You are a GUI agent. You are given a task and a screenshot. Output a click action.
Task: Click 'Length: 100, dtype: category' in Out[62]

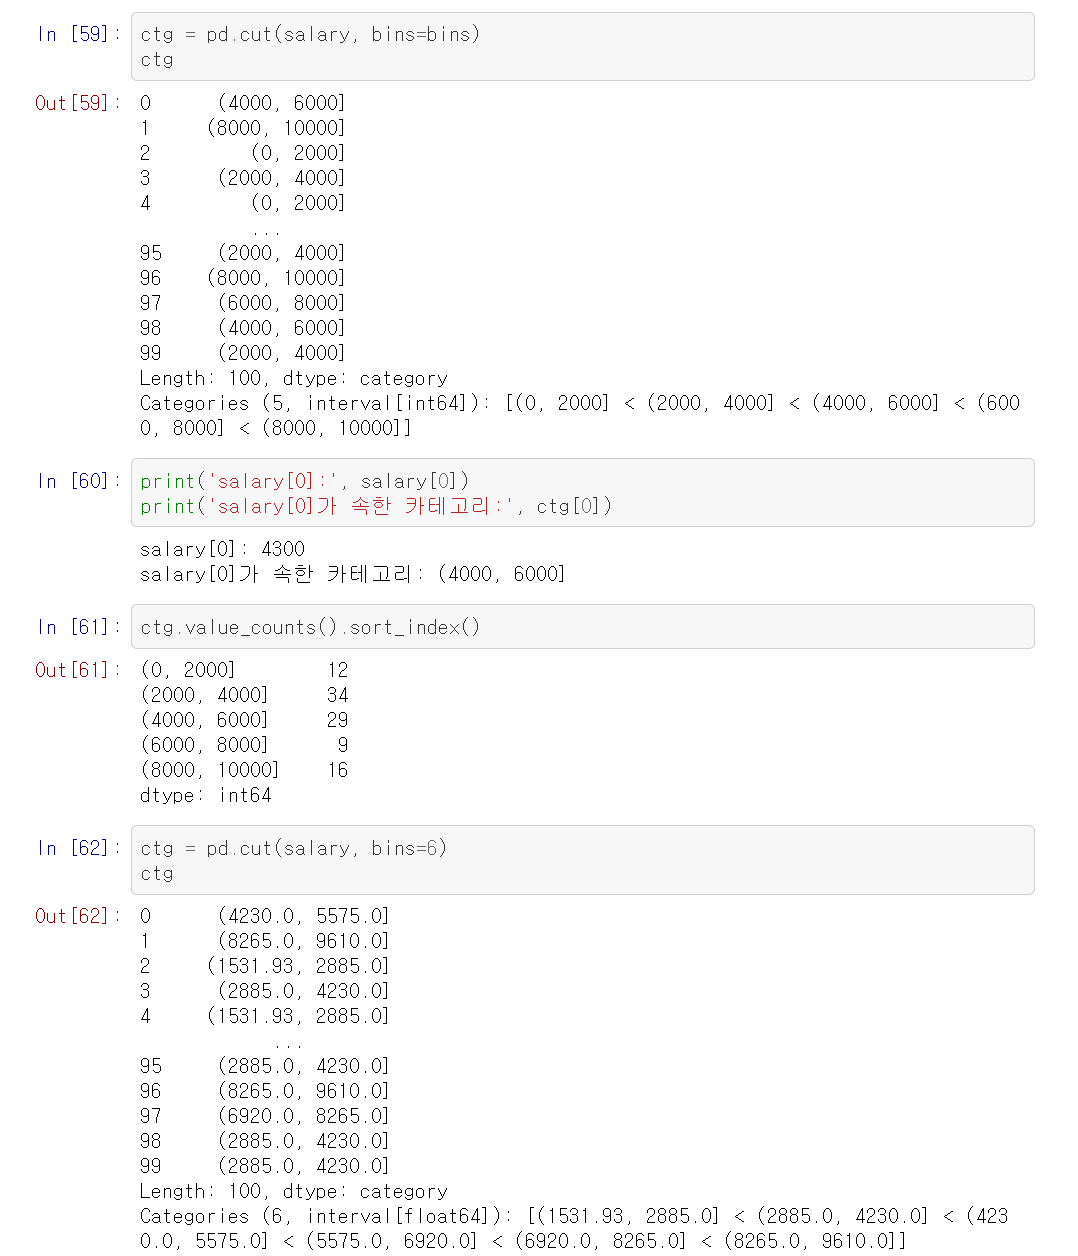coord(294,1191)
